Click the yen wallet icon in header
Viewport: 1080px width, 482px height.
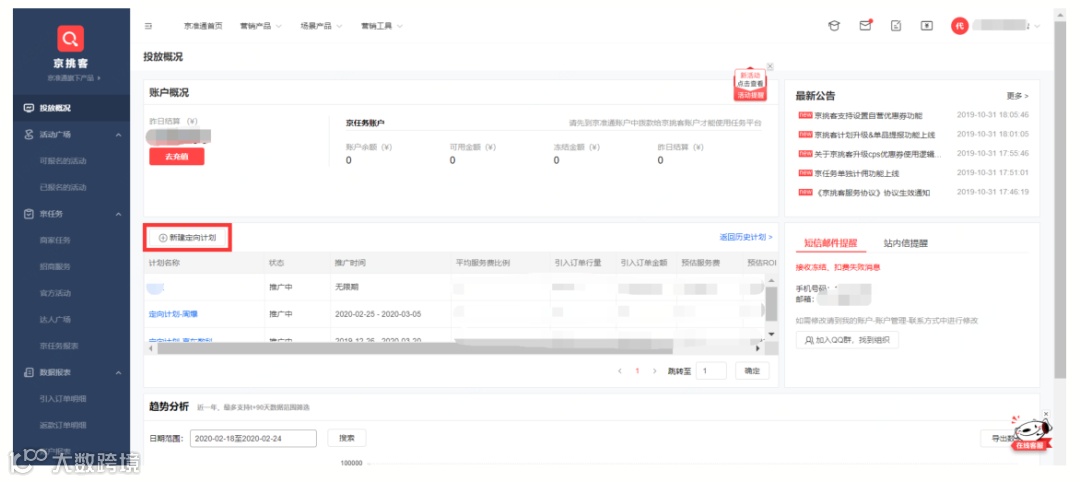926,25
